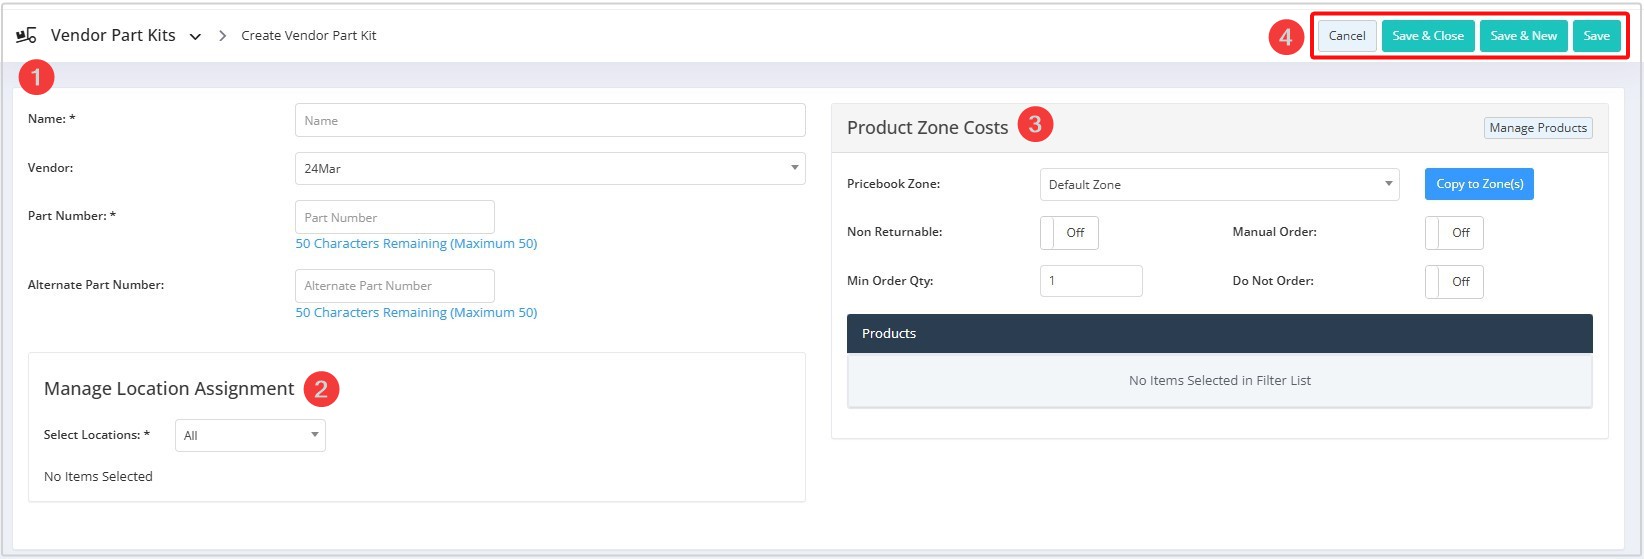Open the Pricebook Zone Default Zone dropdown
The image size is (1644, 559).
point(1219,184)
